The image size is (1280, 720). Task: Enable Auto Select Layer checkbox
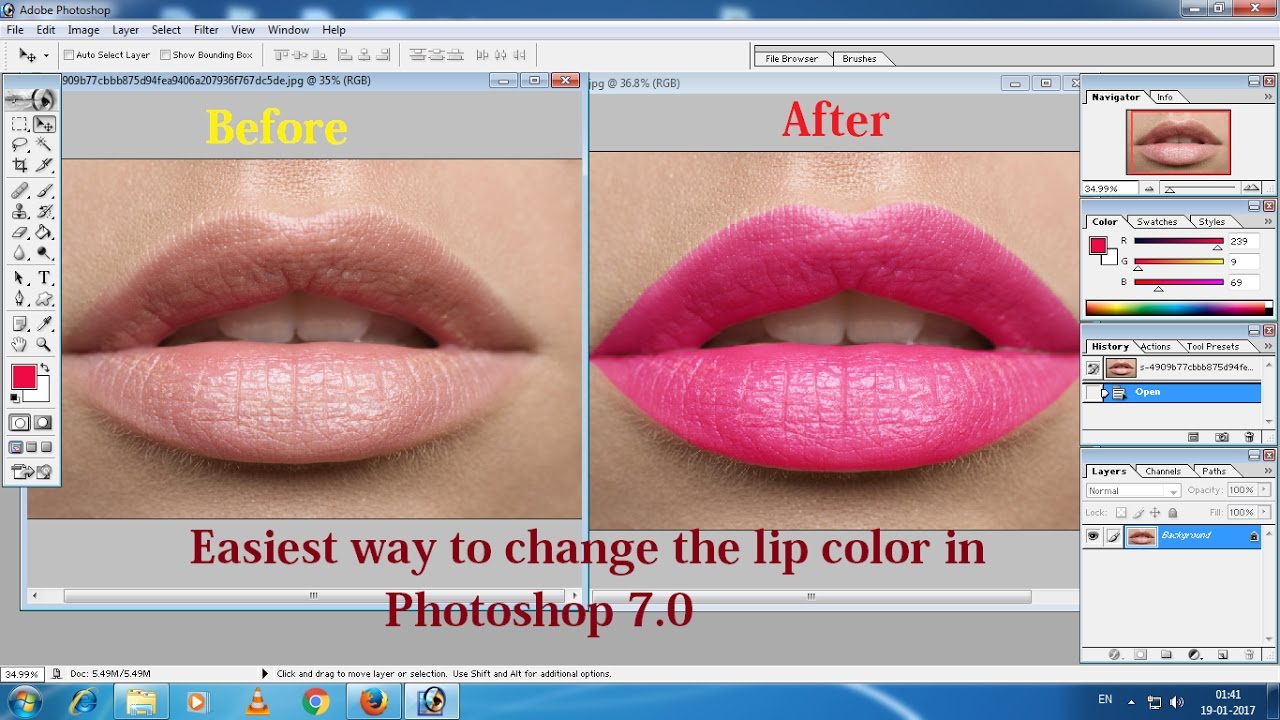coord(69,55)
